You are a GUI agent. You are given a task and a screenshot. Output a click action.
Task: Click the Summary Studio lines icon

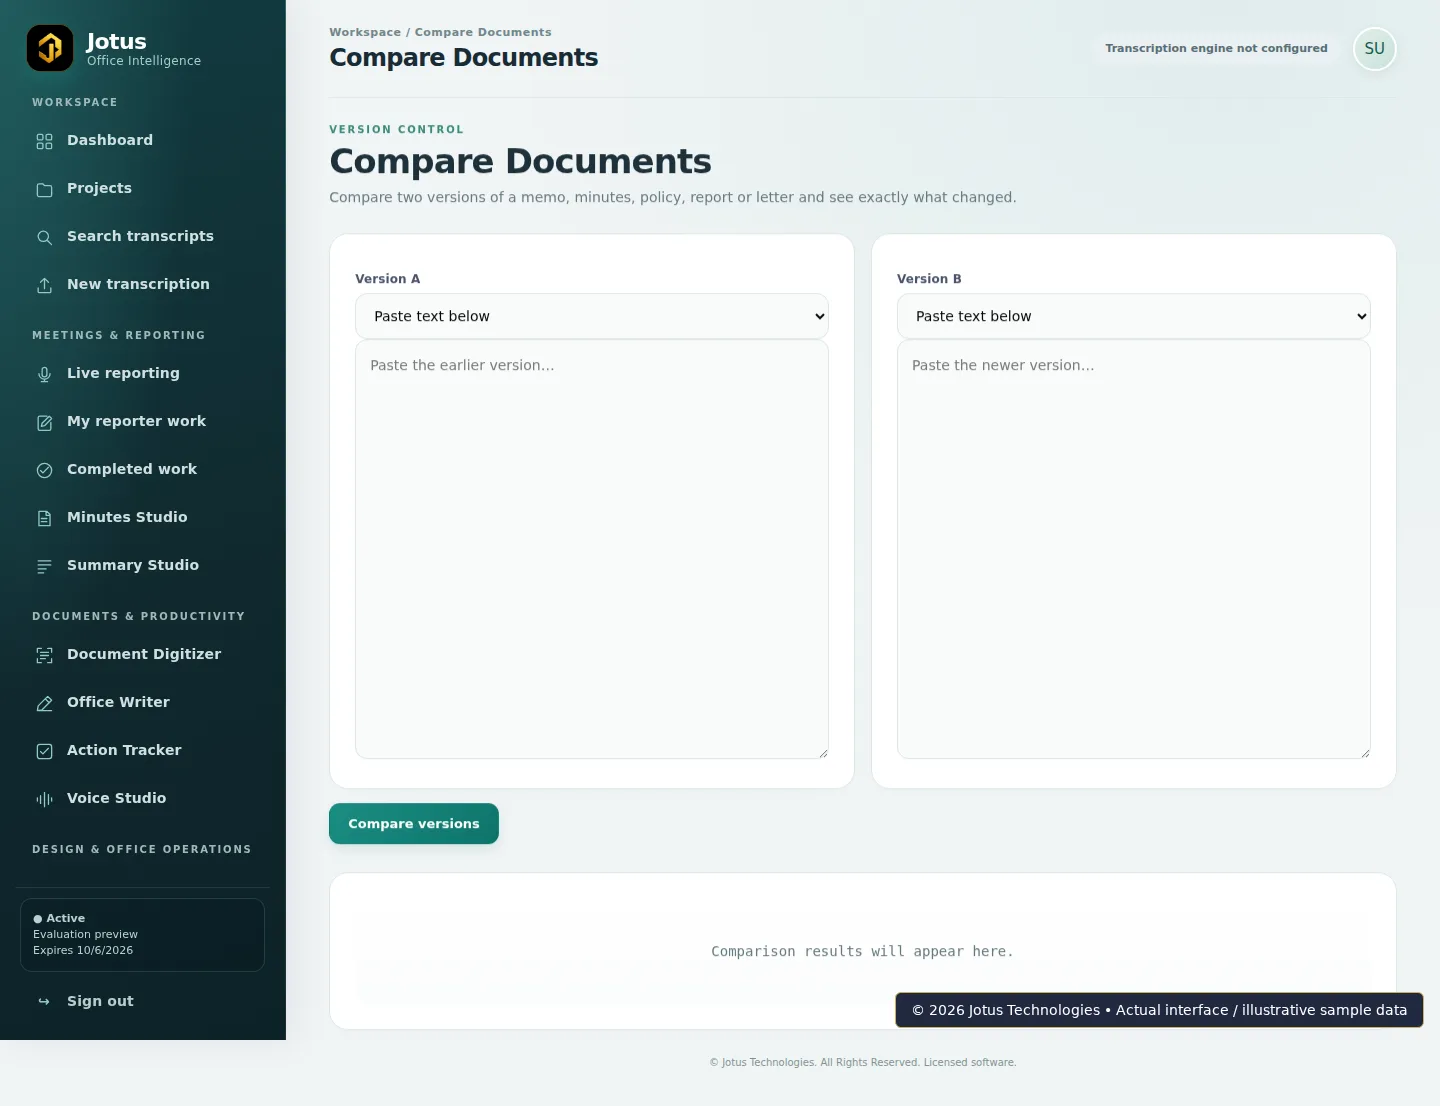pyautogui.click(x=44, y=566)
